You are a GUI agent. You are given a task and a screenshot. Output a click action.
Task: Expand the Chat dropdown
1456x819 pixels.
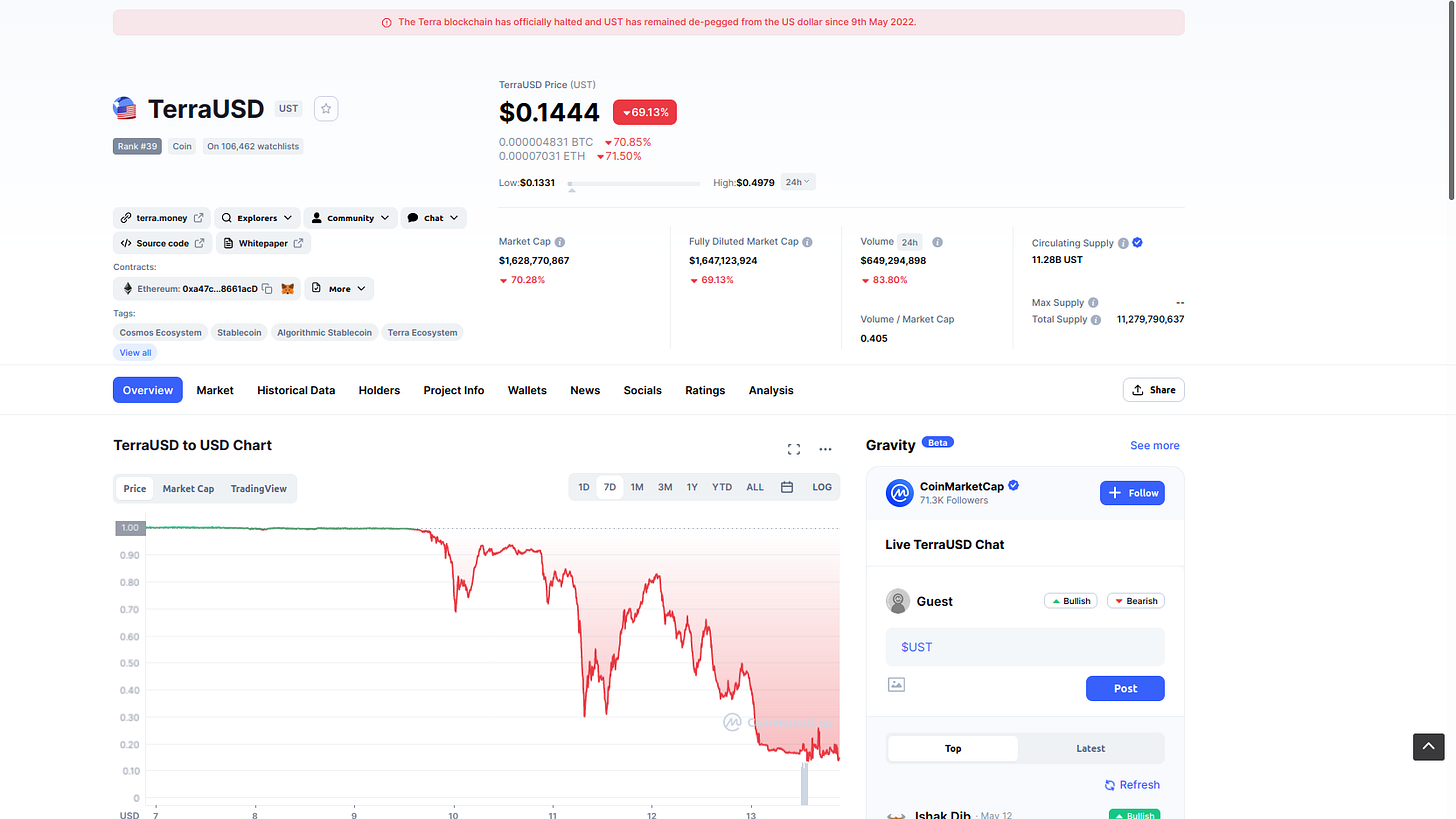(433, 218)
